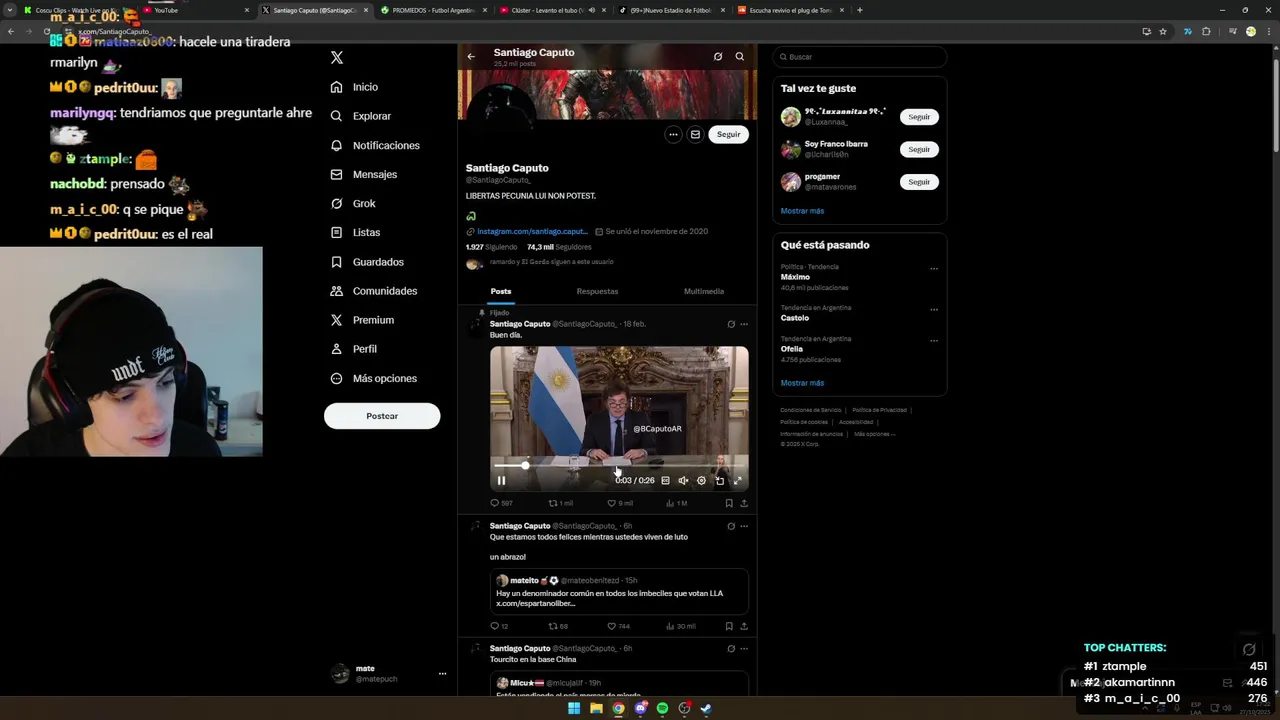The width and height of the screenshot is (1280, 720).
Task: Enter fullscreen on the video
Action: (738, 480)
